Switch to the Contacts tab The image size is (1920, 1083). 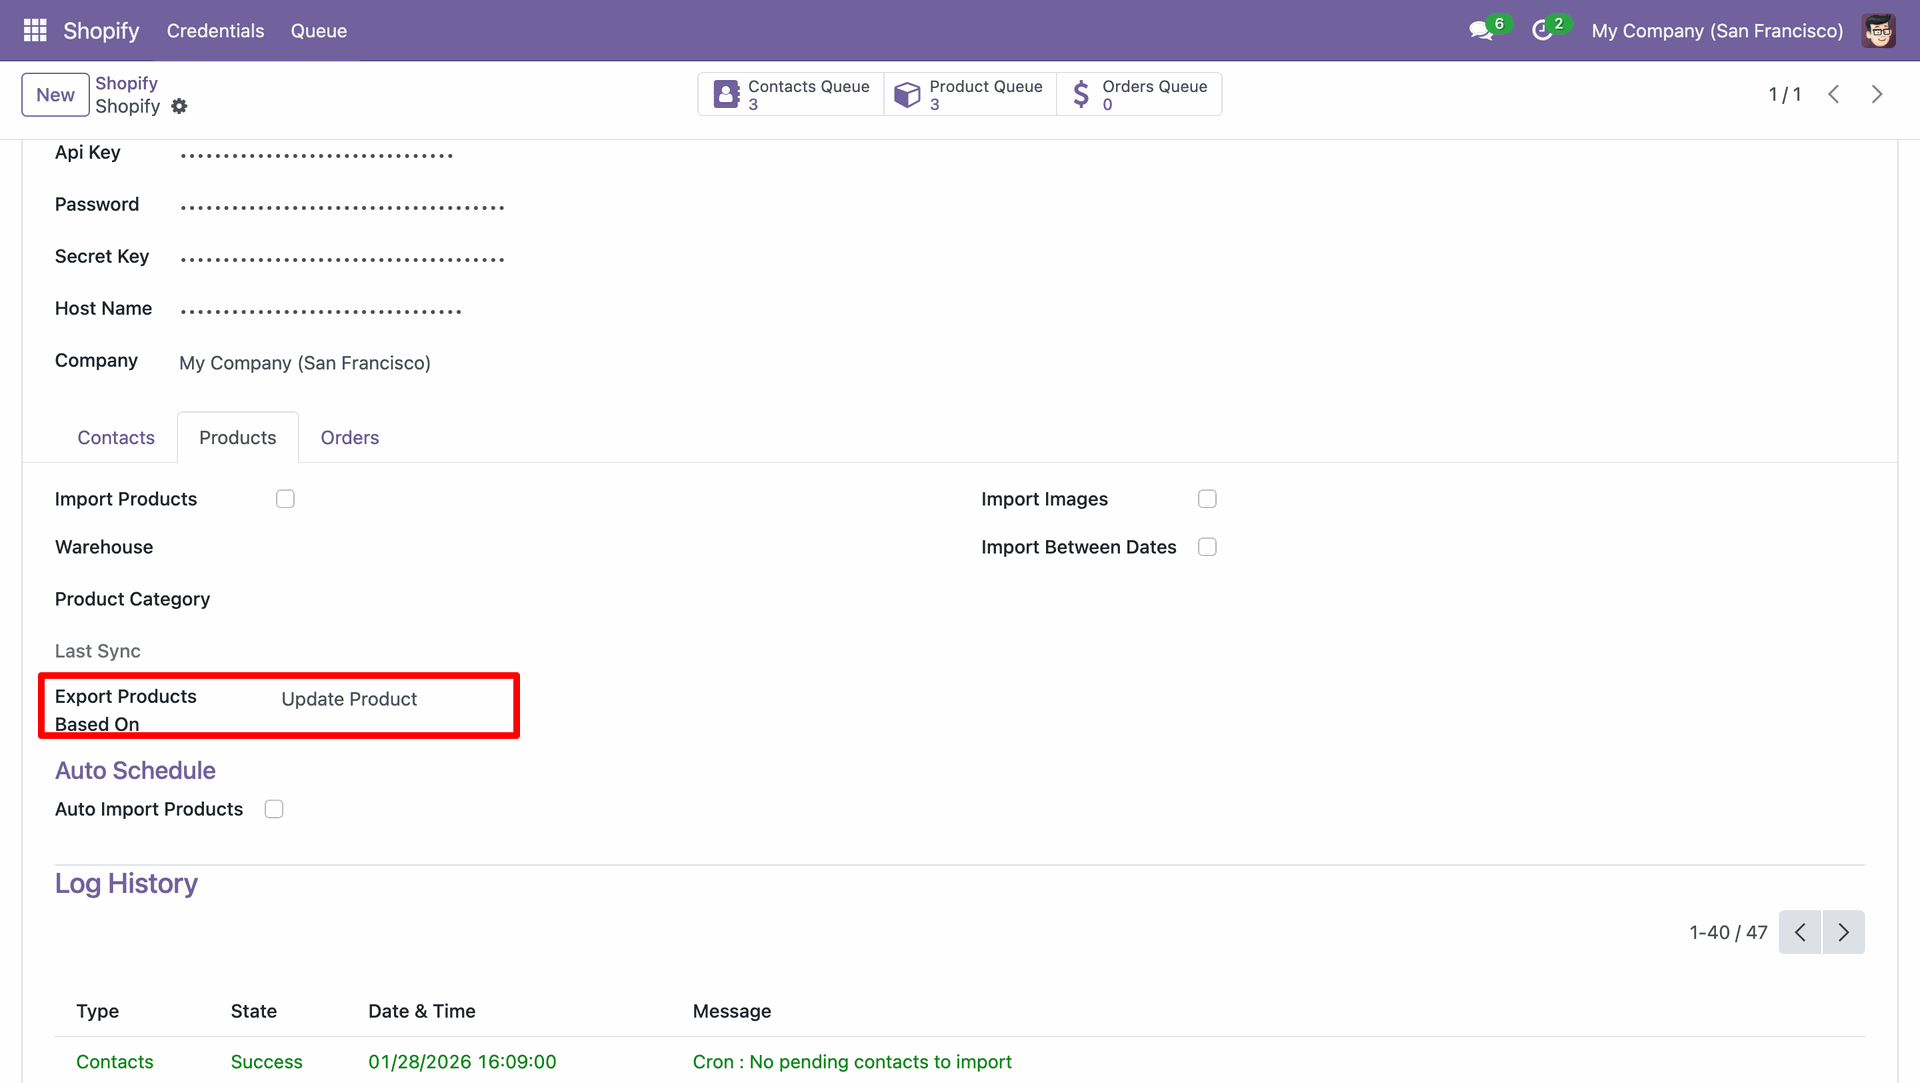tap(116, 438)
